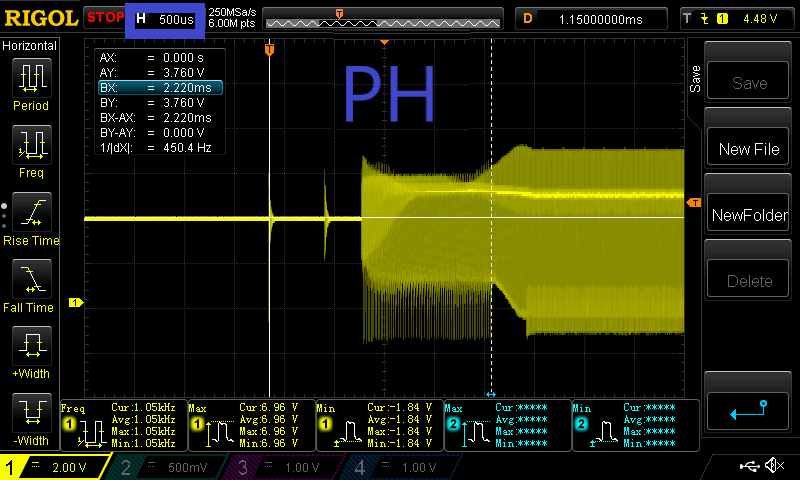Click the 6.00M pts memory depth text
This screenshot has width=800, height=480.
232,23
